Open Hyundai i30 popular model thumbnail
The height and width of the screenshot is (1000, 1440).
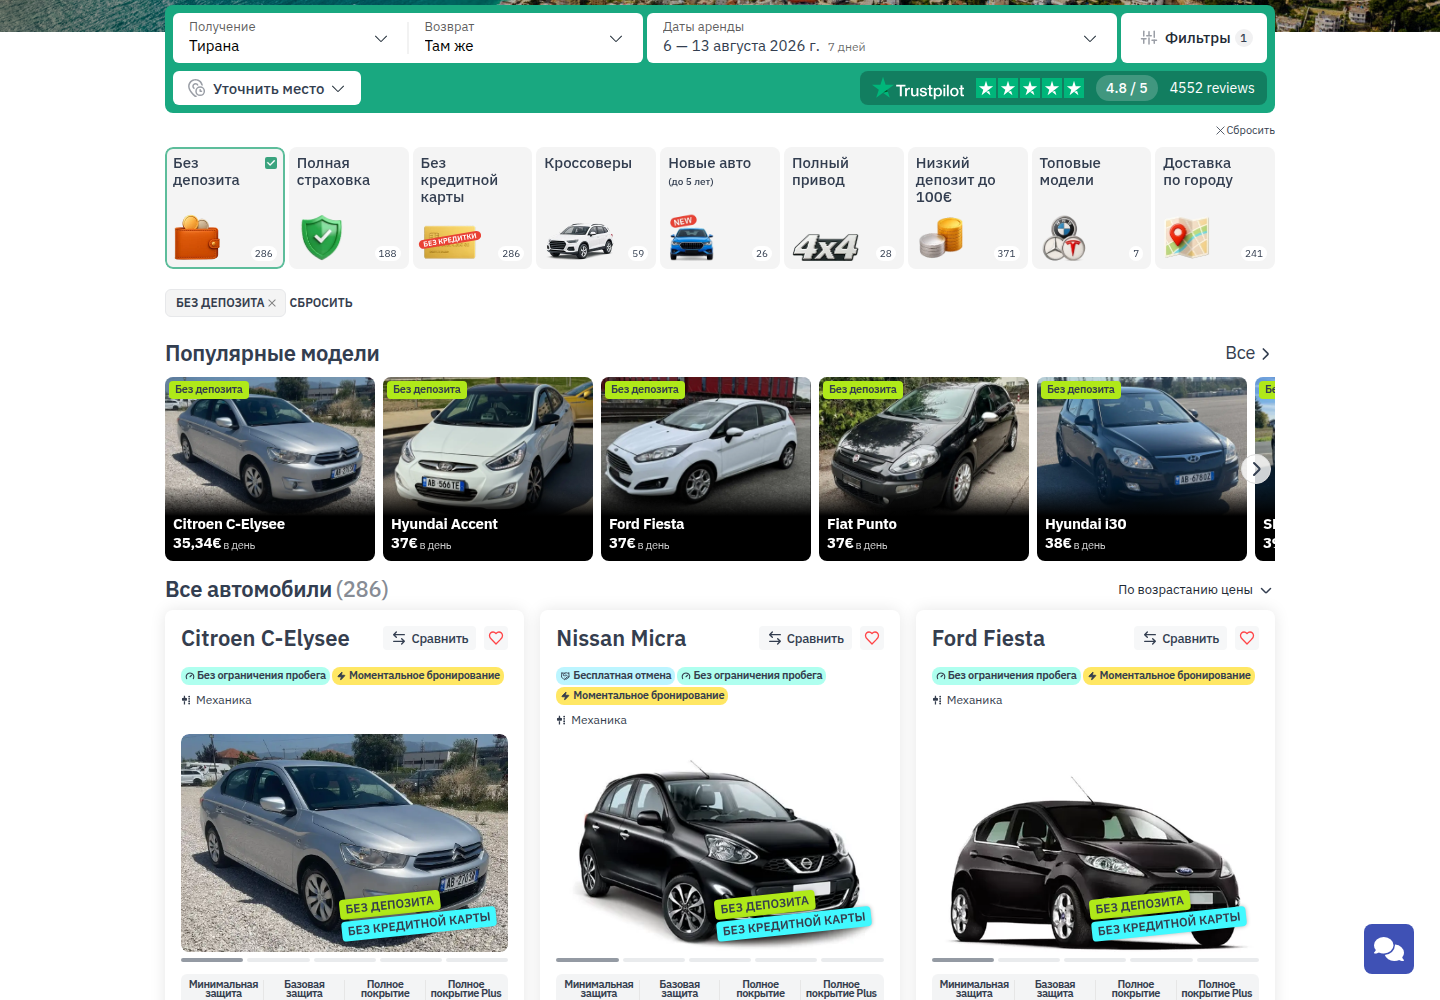pos(1142,469)
